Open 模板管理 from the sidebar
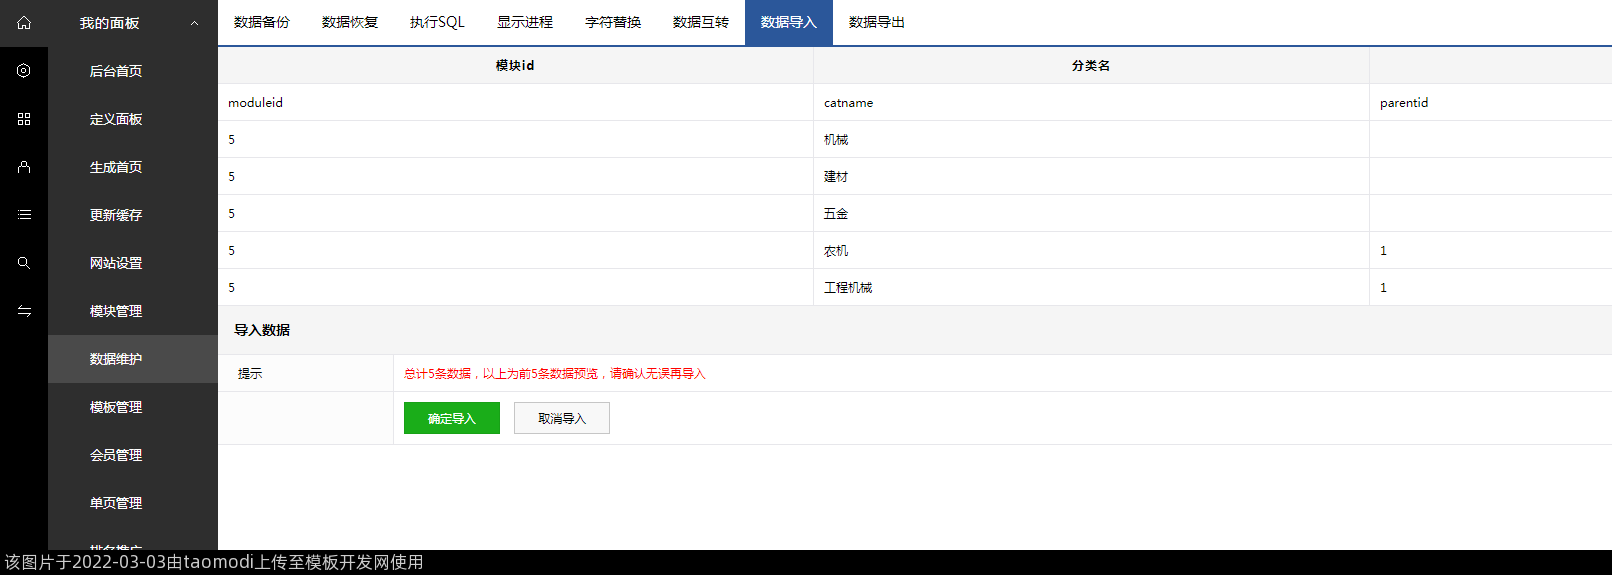Screen dimensions: 1612x575 coord(116,407)
